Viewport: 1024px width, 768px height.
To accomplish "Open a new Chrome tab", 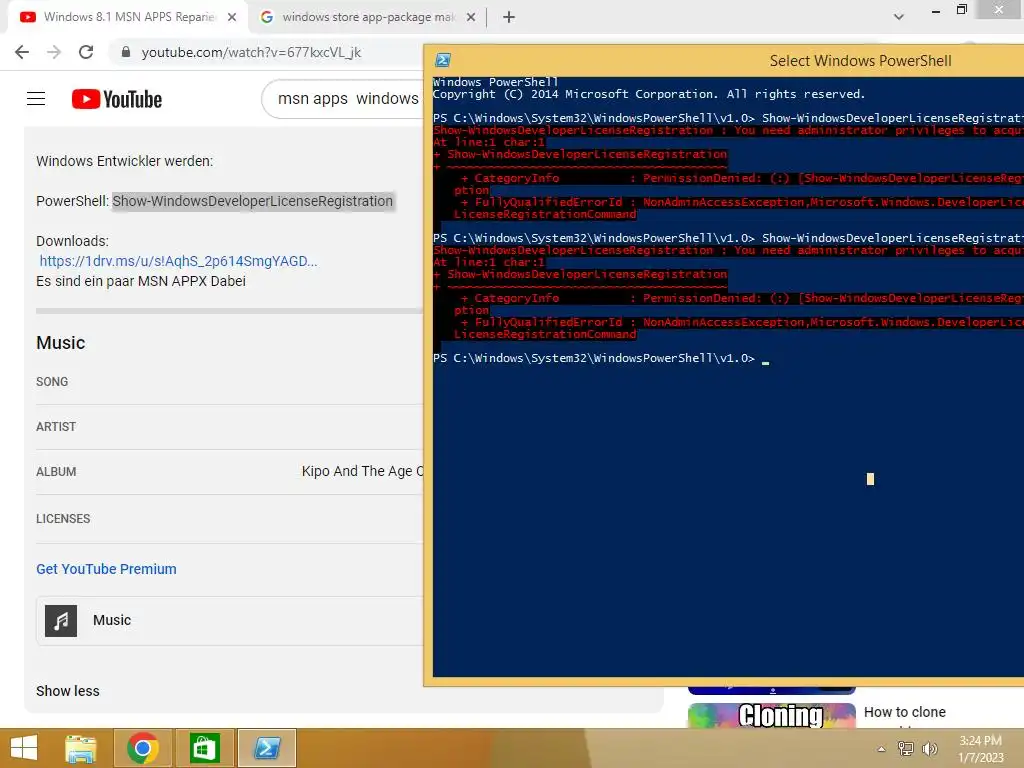I will pyautogui.click(x=509, y=18).
